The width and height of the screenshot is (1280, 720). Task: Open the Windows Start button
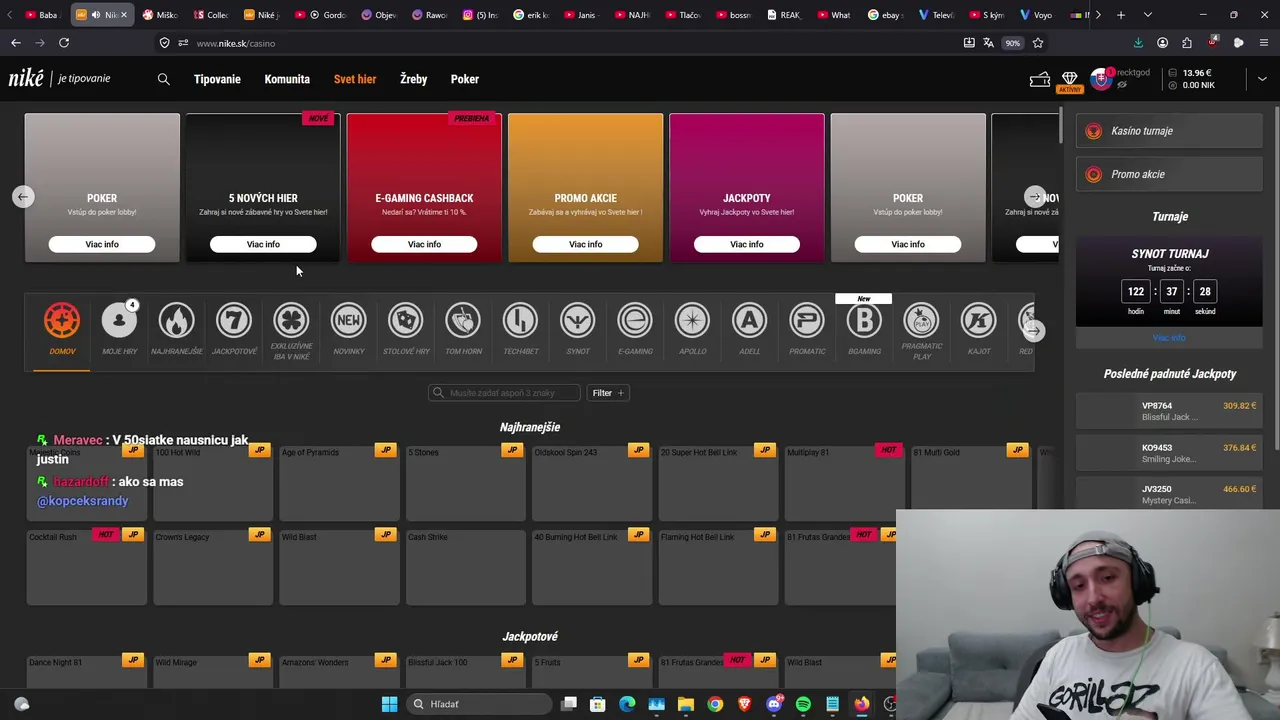point(389,704)
